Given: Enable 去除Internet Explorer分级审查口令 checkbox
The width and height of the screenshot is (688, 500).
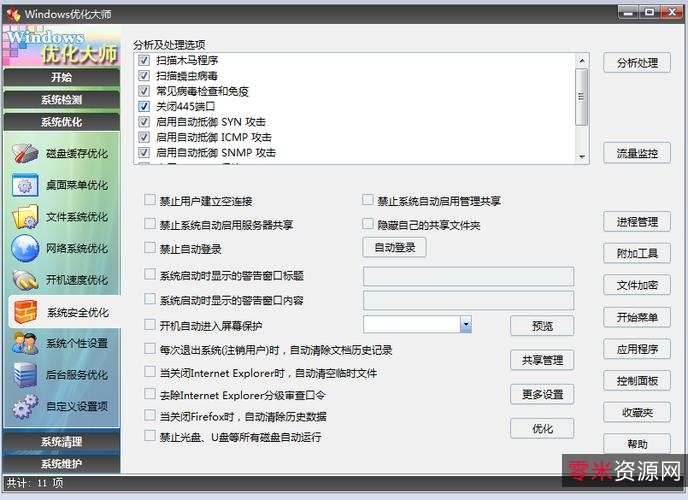Looking at the screenshot, I should click(x=150, y=394).
